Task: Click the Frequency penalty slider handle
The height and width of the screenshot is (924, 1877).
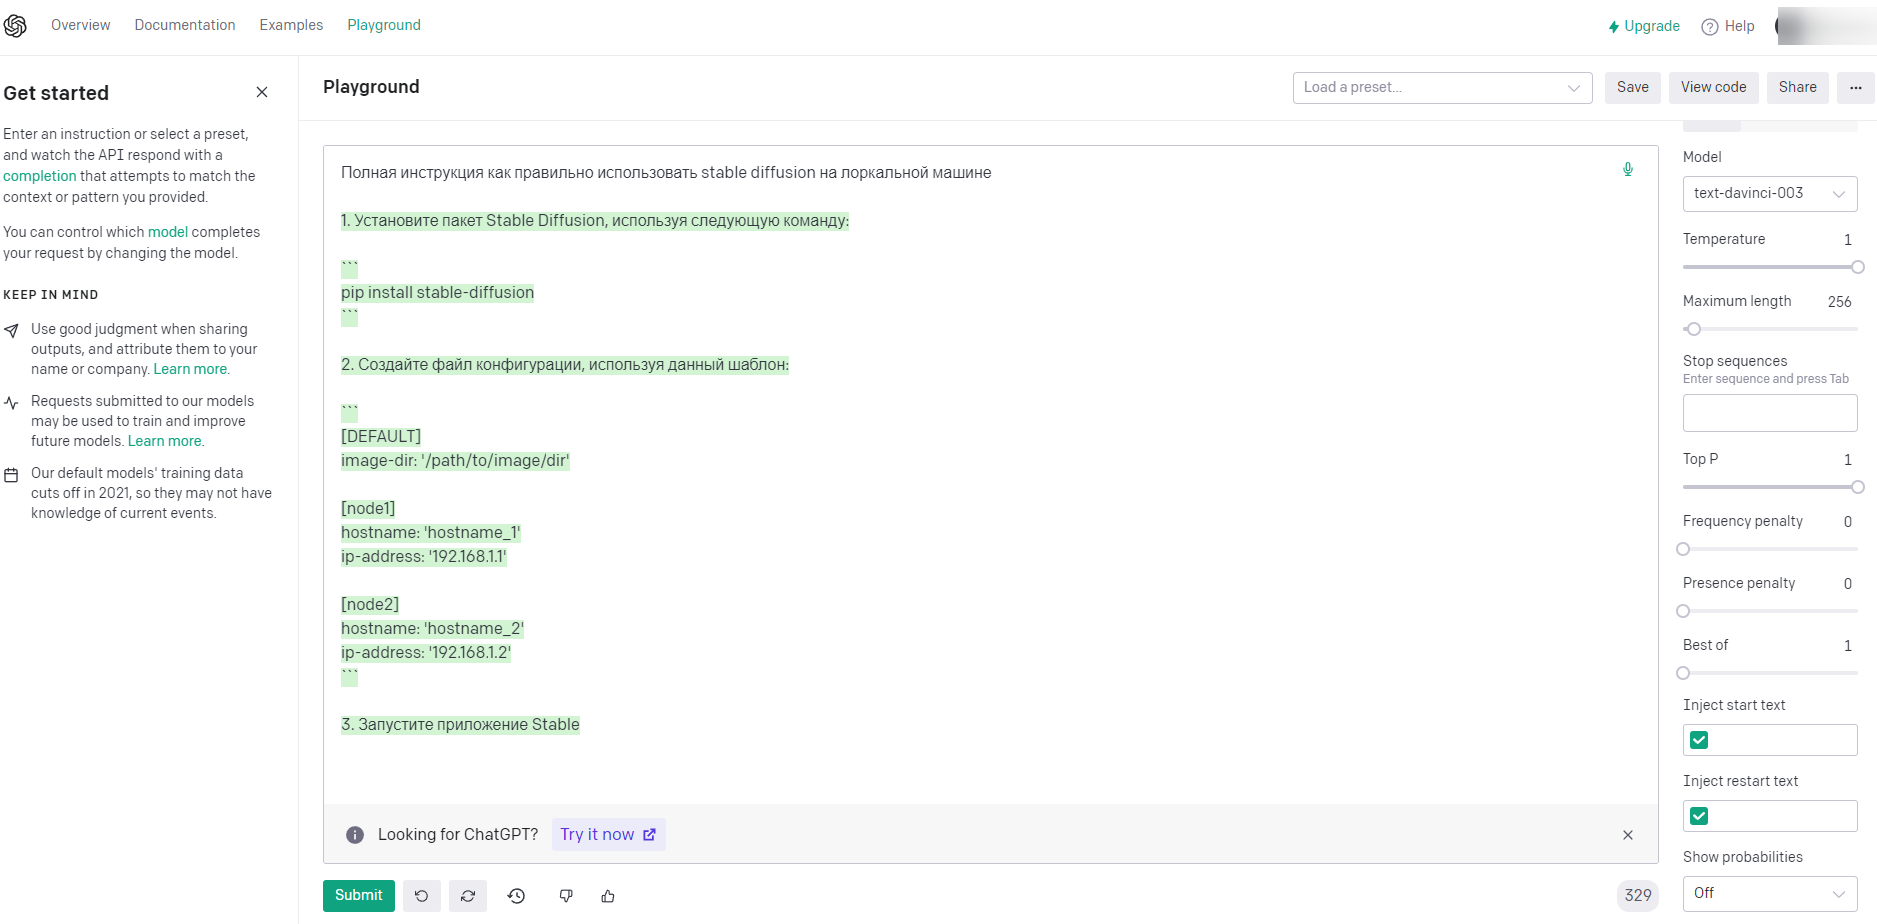Action: (1683, 549)
